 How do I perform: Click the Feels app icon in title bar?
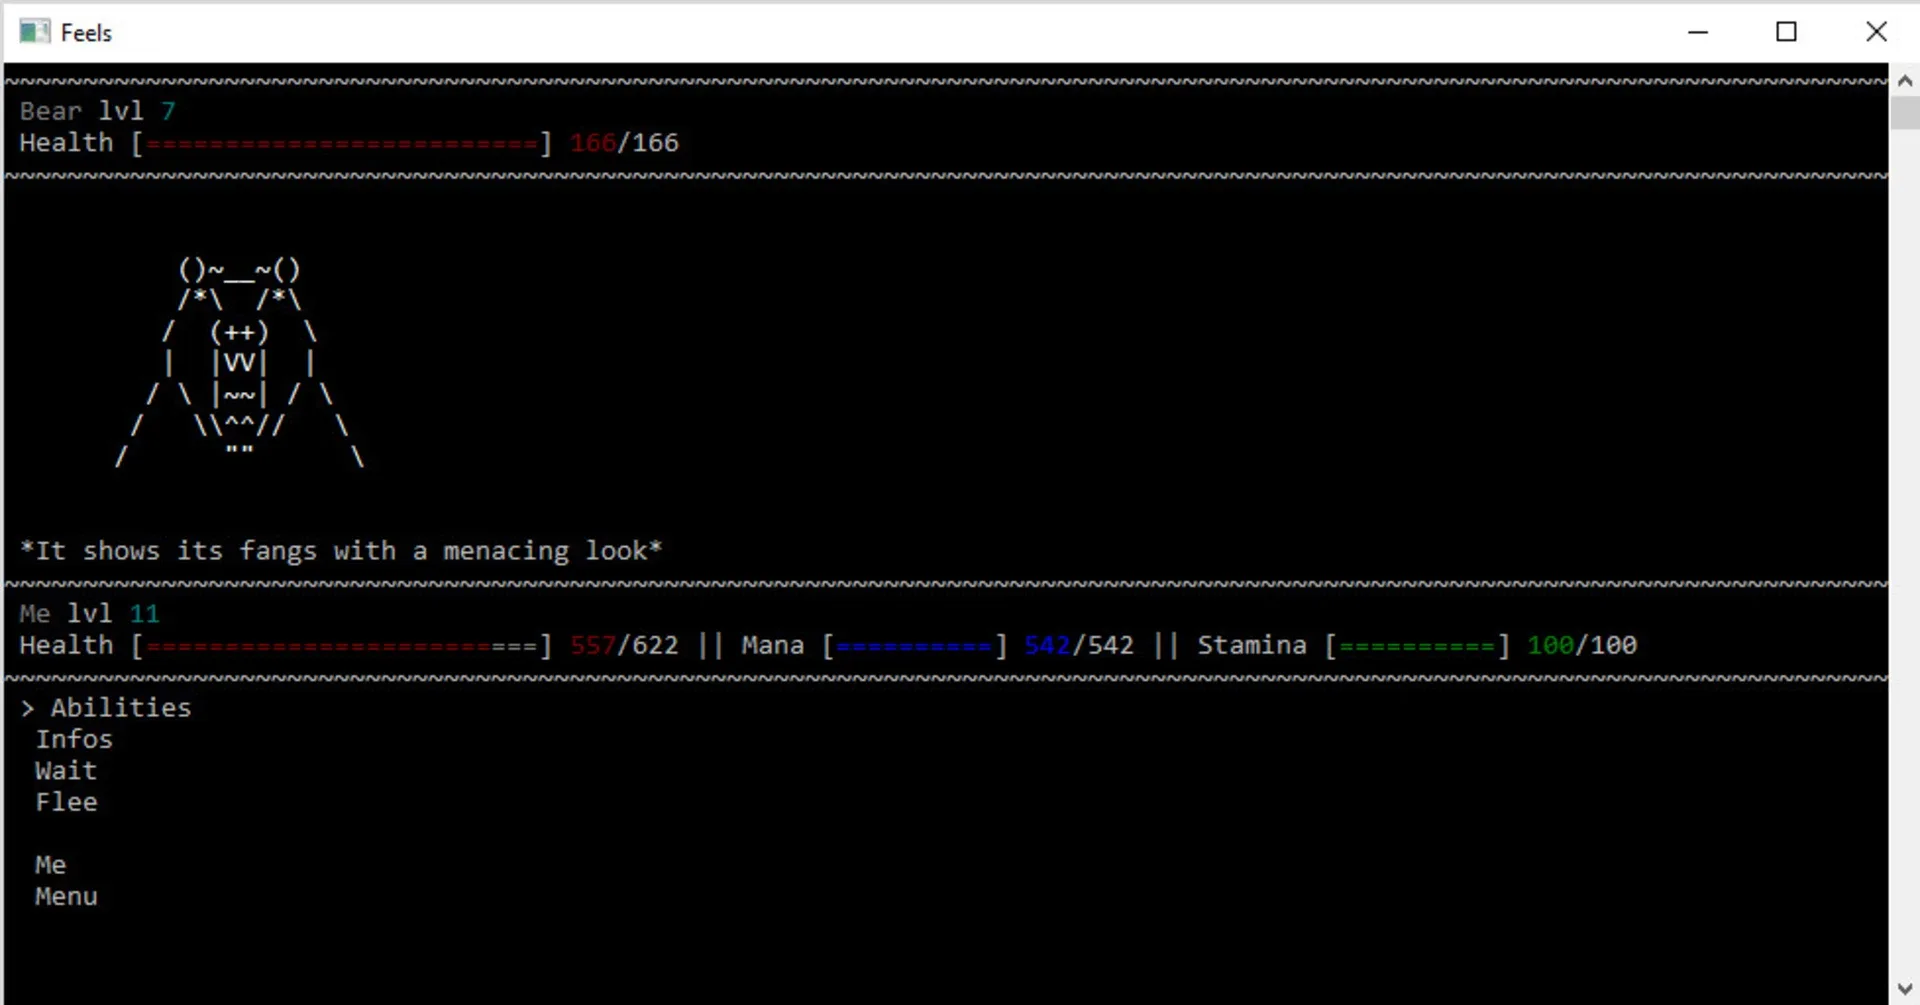(x=34, y=32)
